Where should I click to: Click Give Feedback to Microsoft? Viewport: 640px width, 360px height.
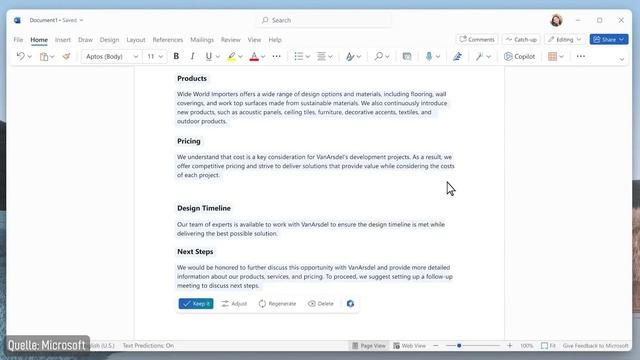(596, 346)
